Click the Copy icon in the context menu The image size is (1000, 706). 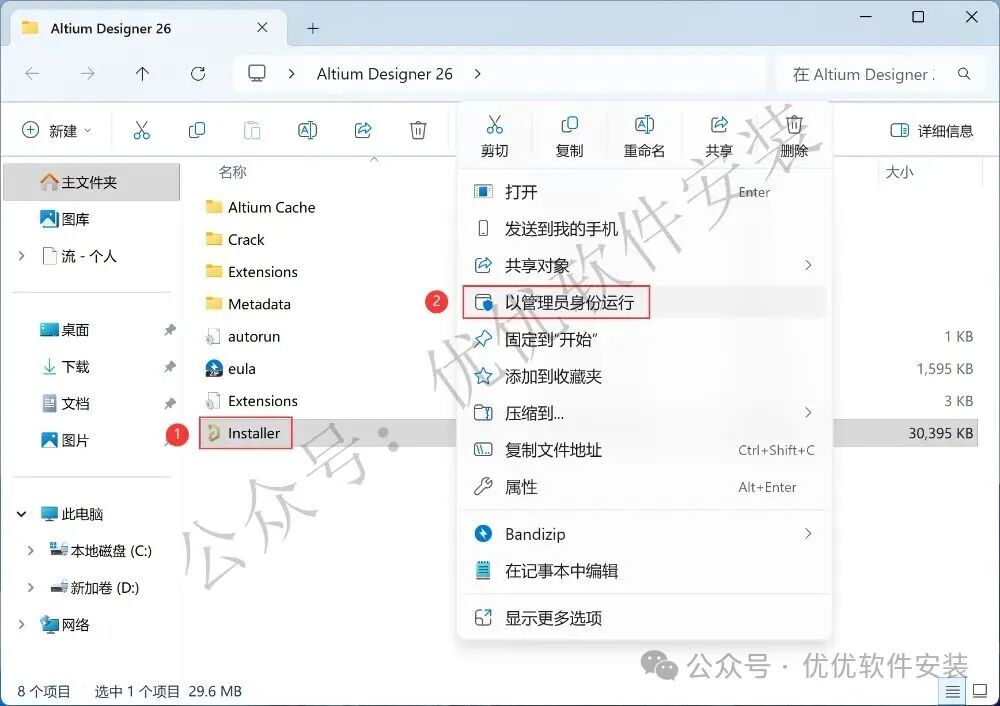point(569,124)
